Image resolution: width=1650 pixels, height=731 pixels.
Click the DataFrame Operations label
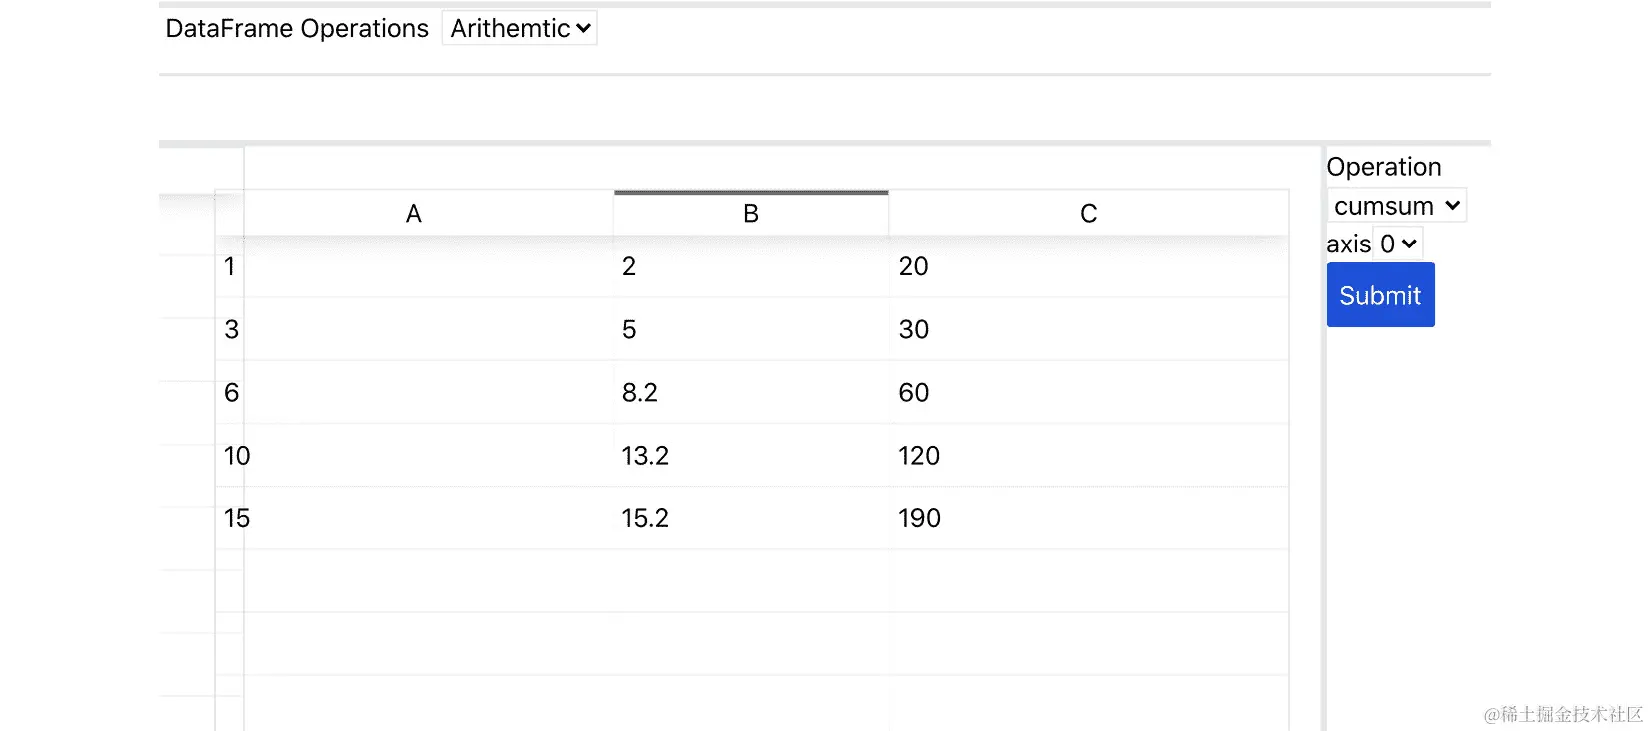pos(297,28)
